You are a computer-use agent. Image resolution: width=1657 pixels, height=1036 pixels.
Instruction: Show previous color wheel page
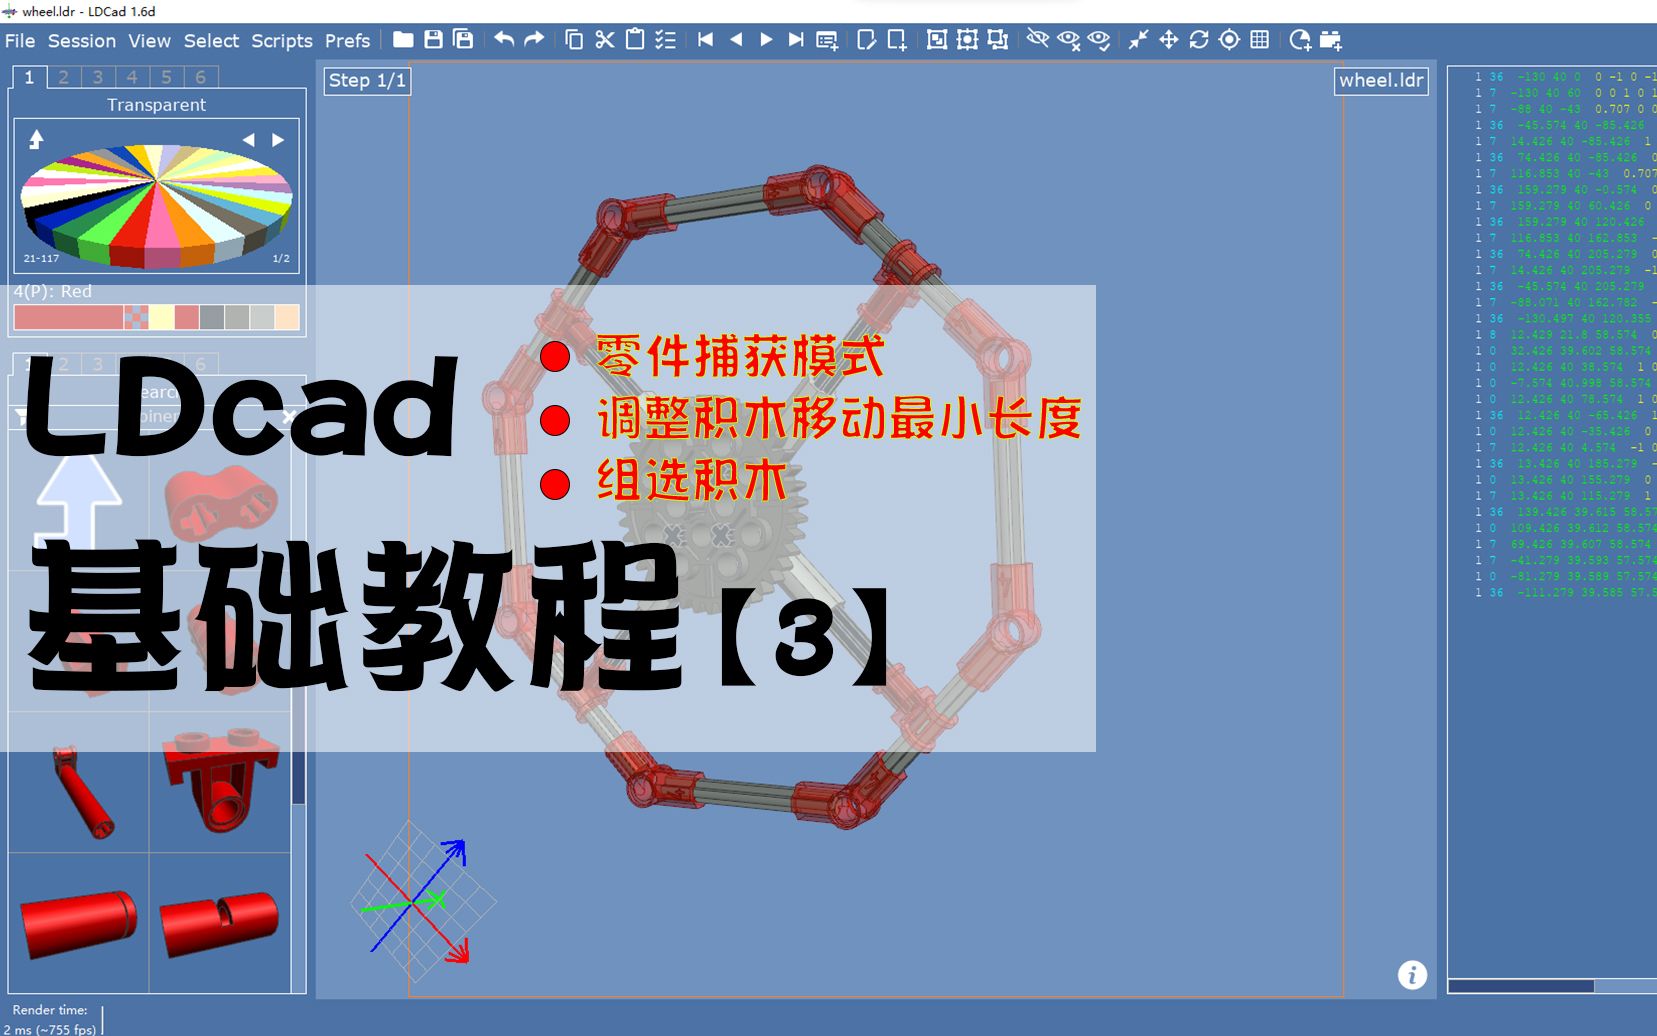(x=248, y=140)
